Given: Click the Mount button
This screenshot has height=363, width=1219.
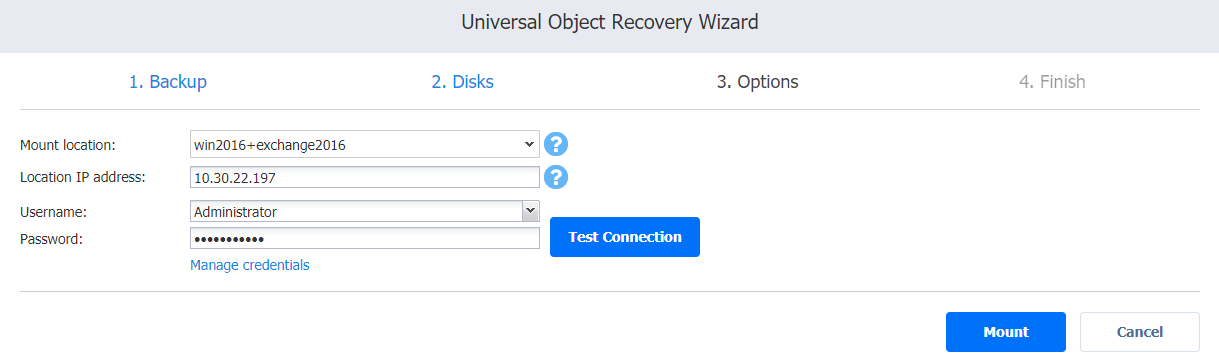Looking at the screenshot, I should pos(1006,332).
